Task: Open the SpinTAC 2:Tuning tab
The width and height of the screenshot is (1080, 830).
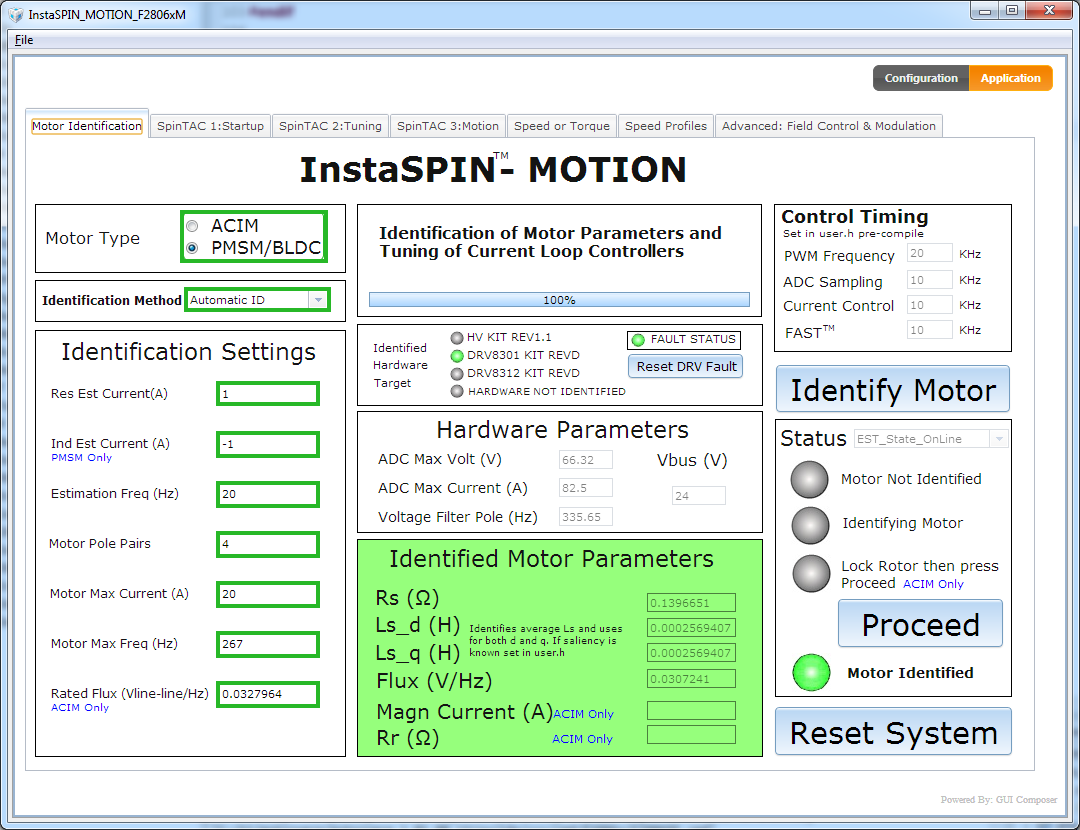Action: click(x=330, y=126)
